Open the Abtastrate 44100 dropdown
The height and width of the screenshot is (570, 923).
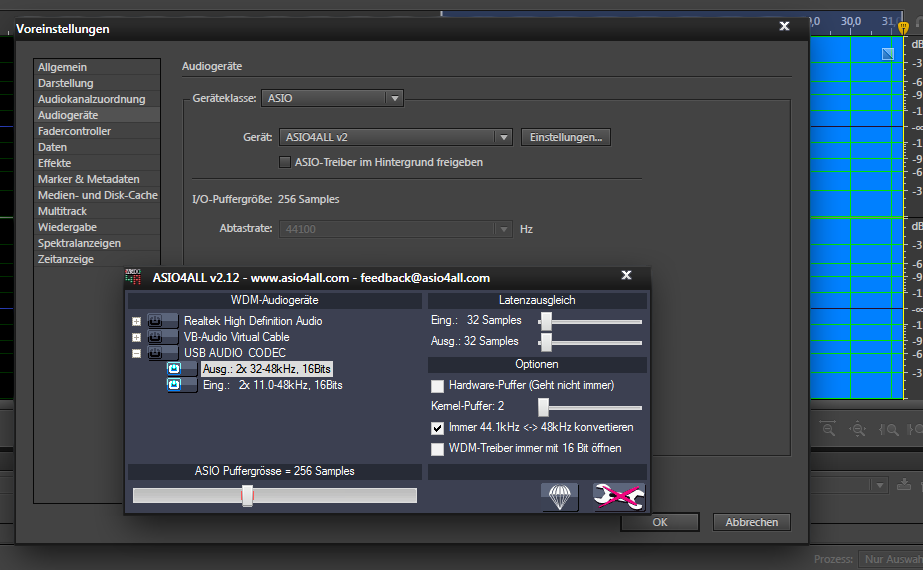(x=396, y=229)
